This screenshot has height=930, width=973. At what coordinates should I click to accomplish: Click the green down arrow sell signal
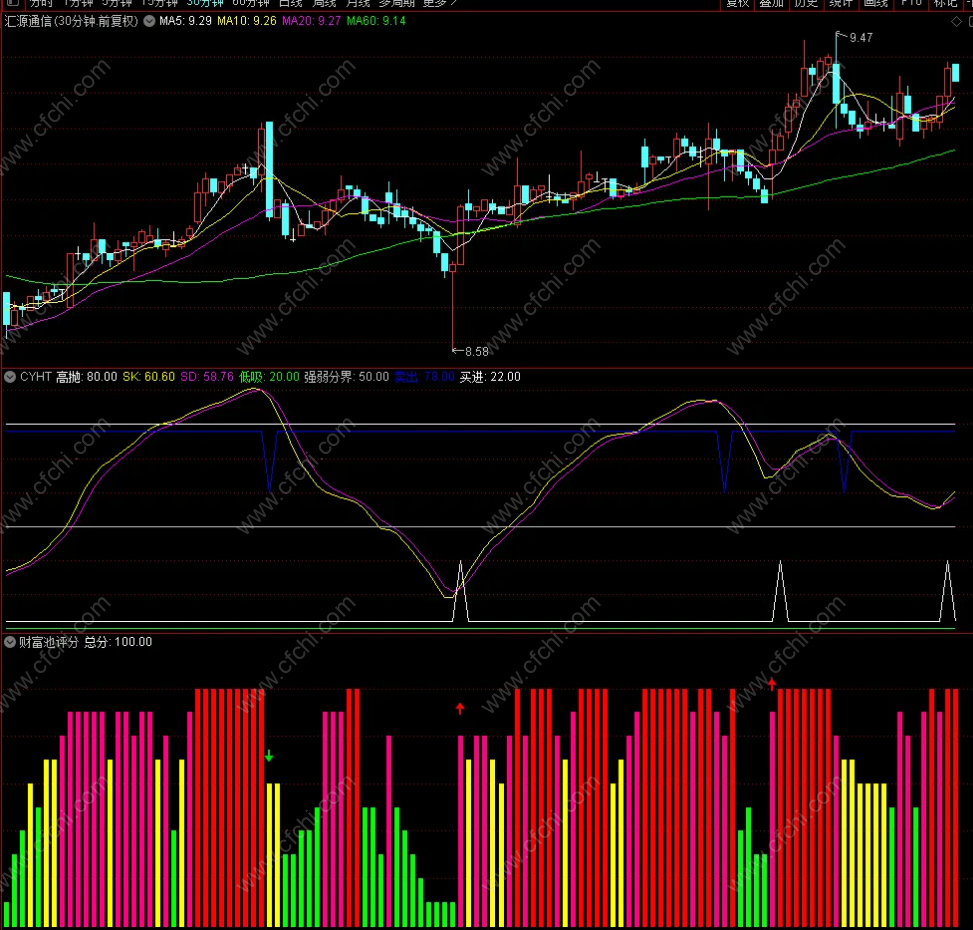point(269,756)
